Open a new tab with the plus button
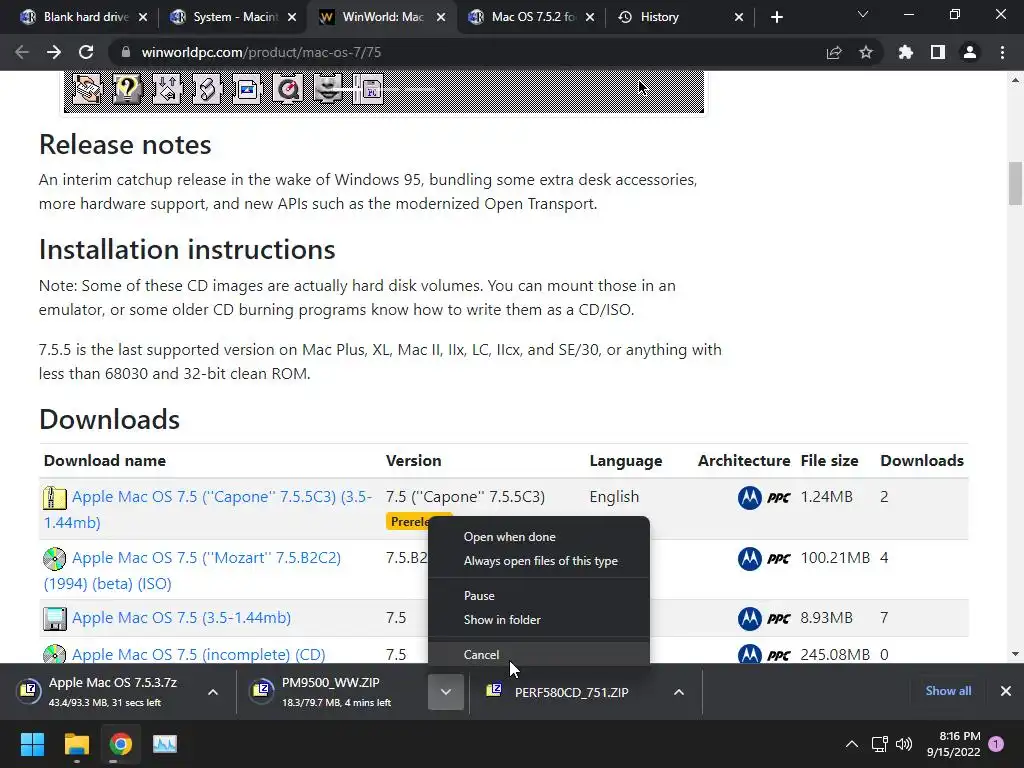This screenshot has height=768, width=1024. pos(776,17)
